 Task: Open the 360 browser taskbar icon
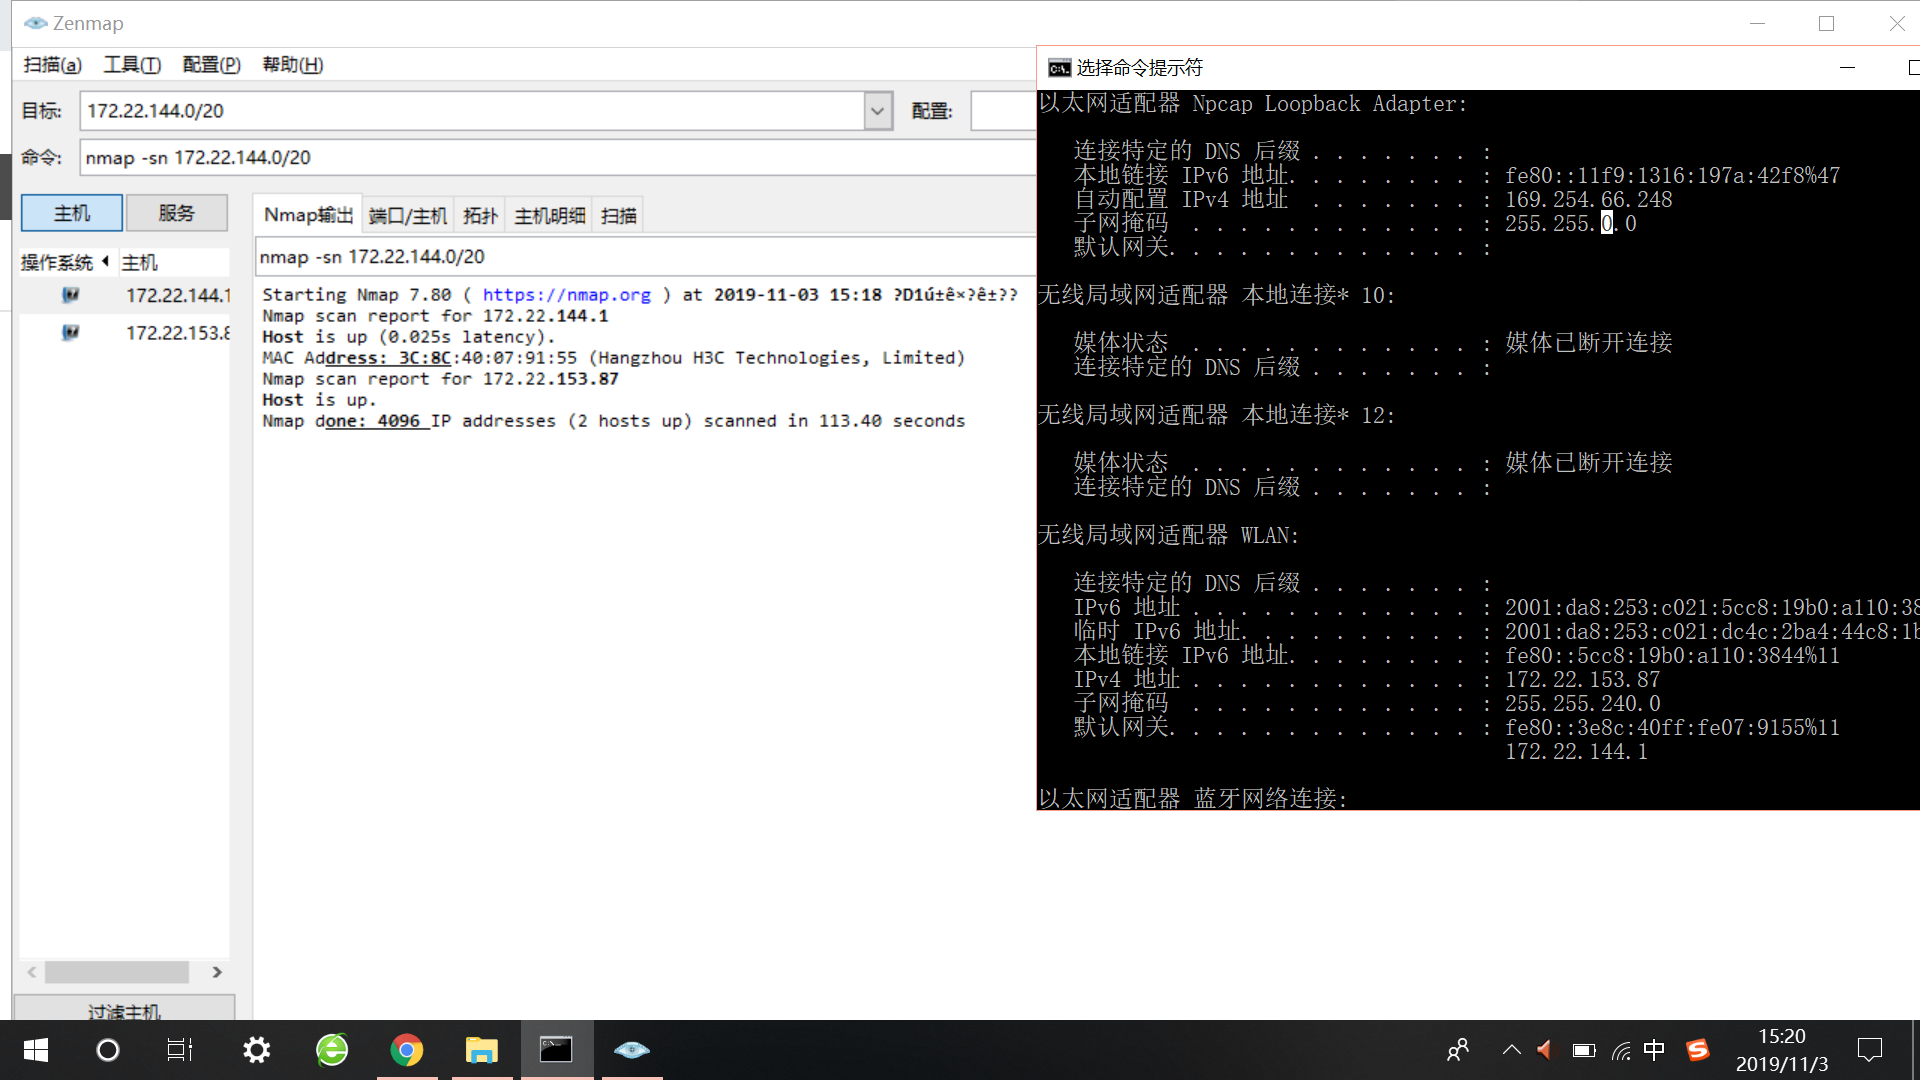(x=331, y=1050)
